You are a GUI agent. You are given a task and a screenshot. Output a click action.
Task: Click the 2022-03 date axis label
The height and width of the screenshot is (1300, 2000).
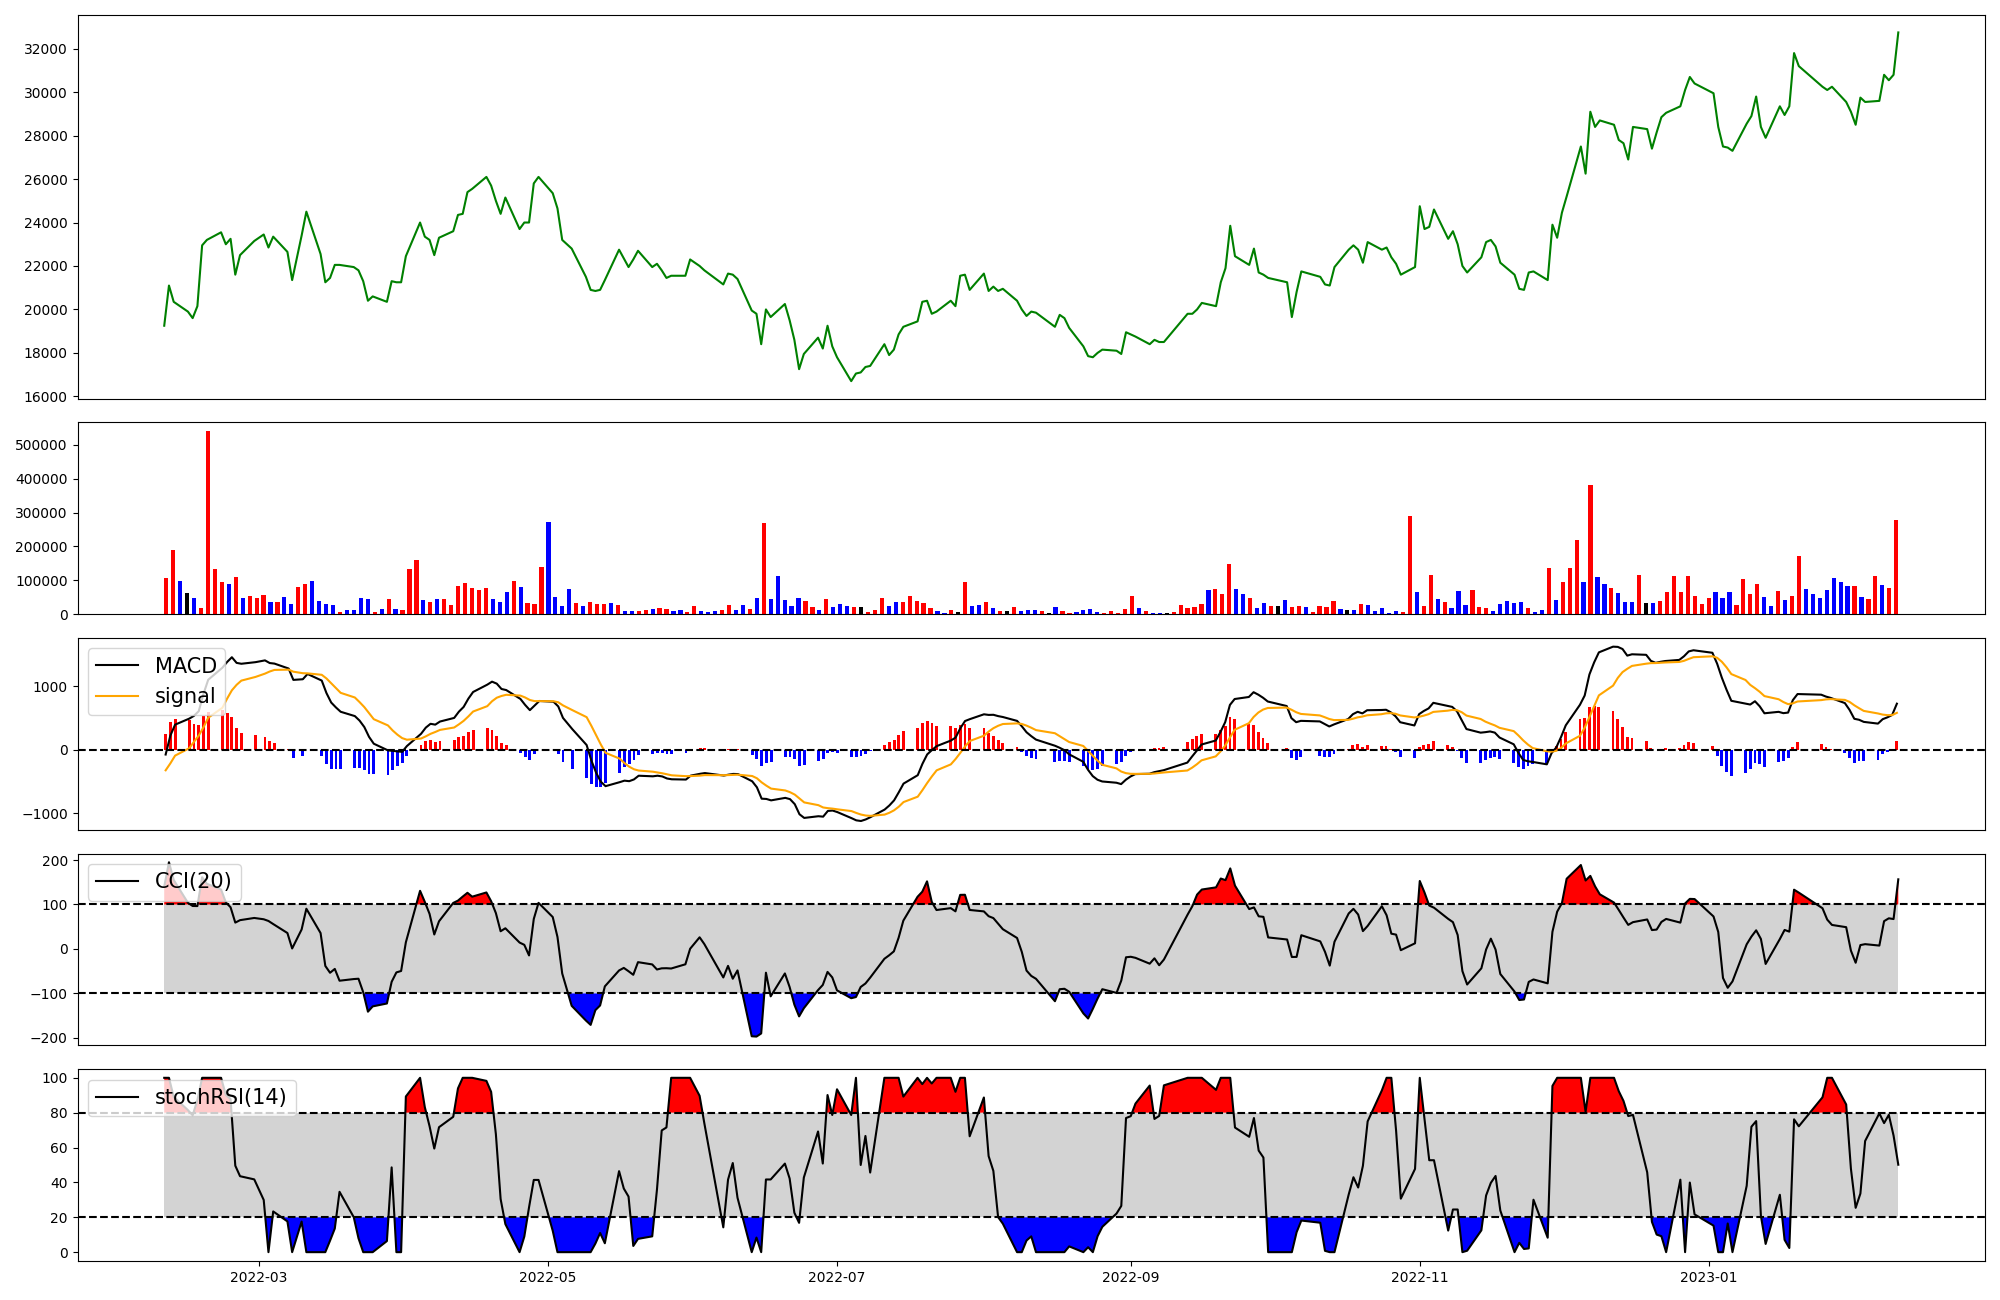pos(258,1276)
